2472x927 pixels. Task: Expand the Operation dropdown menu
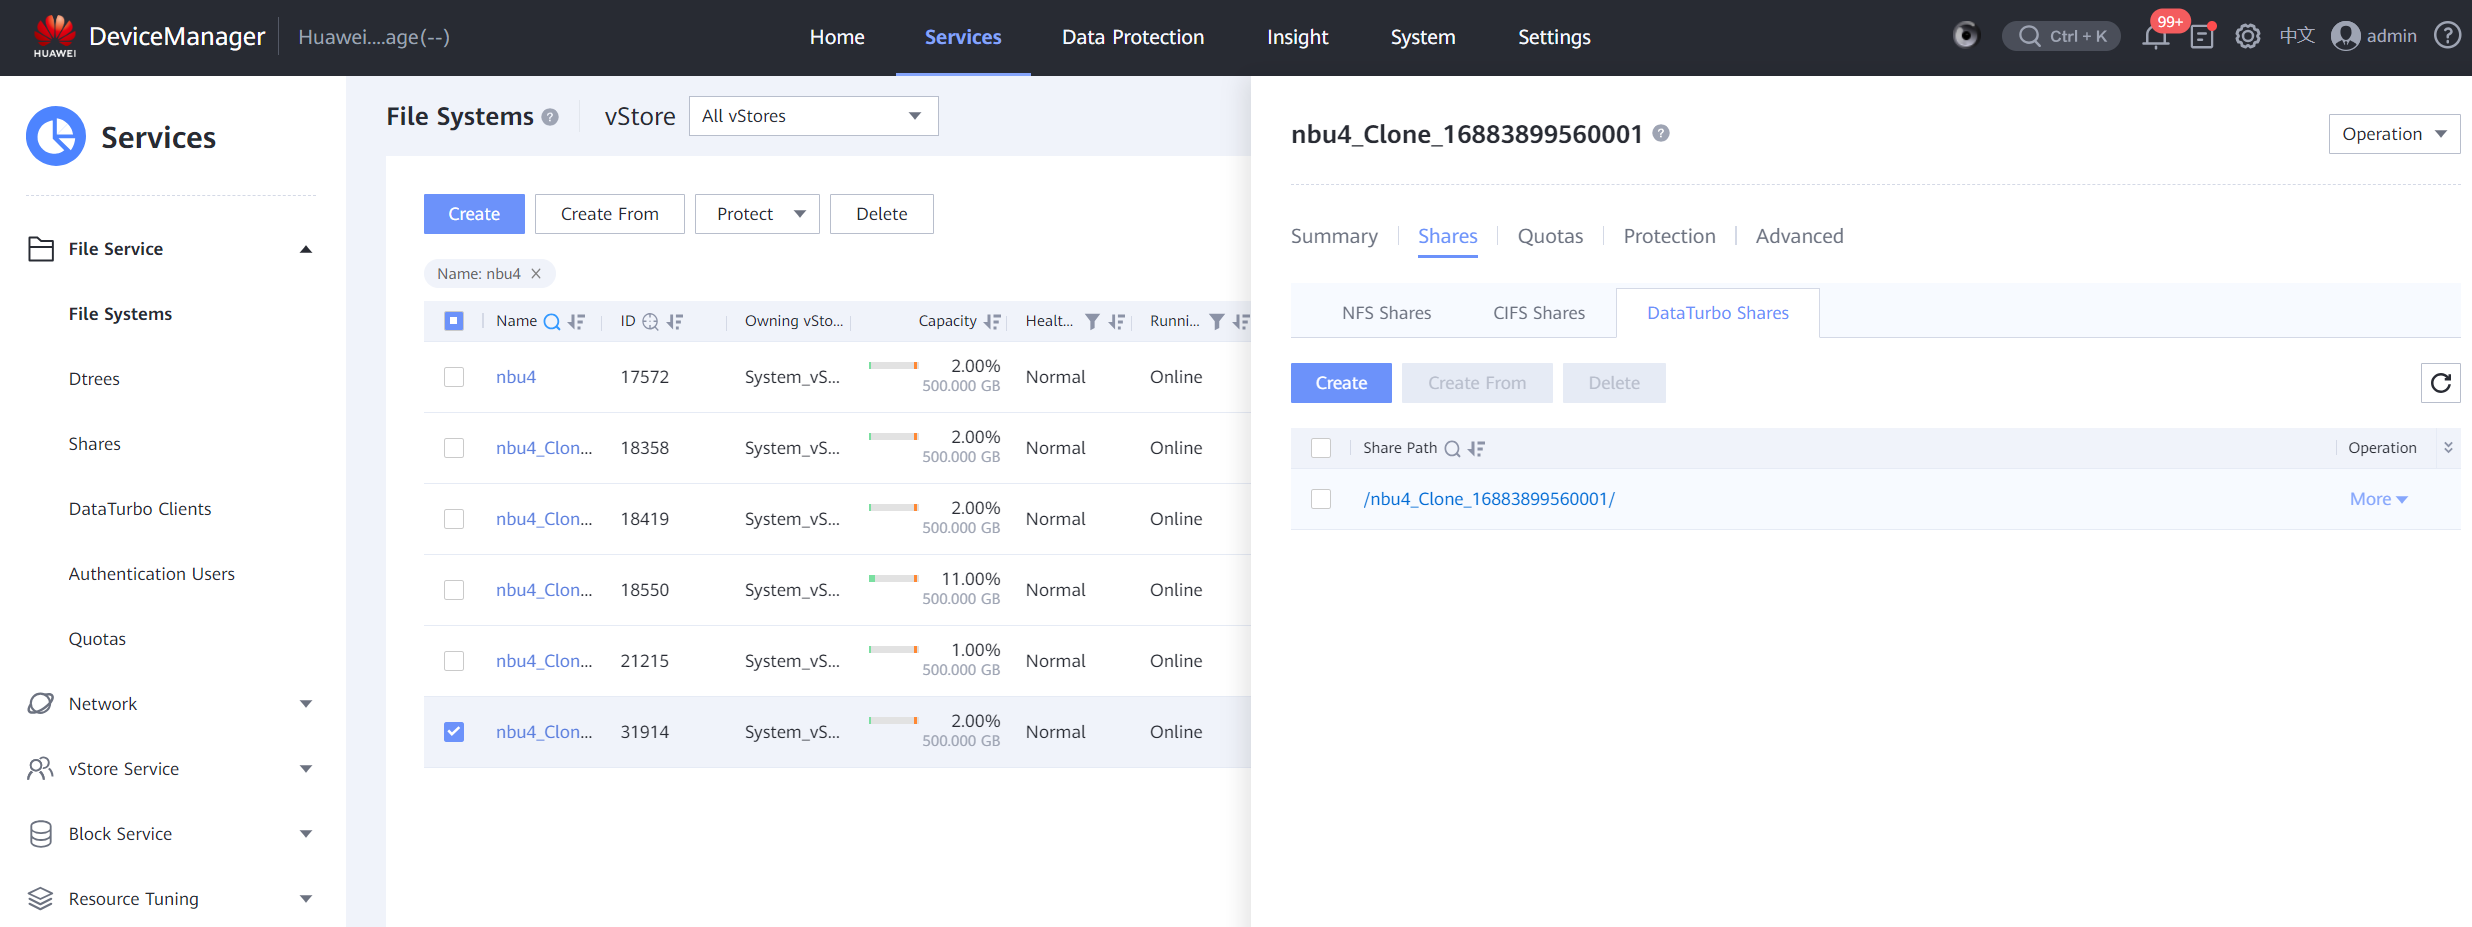pyautogui.click(x=2393, y=134)
